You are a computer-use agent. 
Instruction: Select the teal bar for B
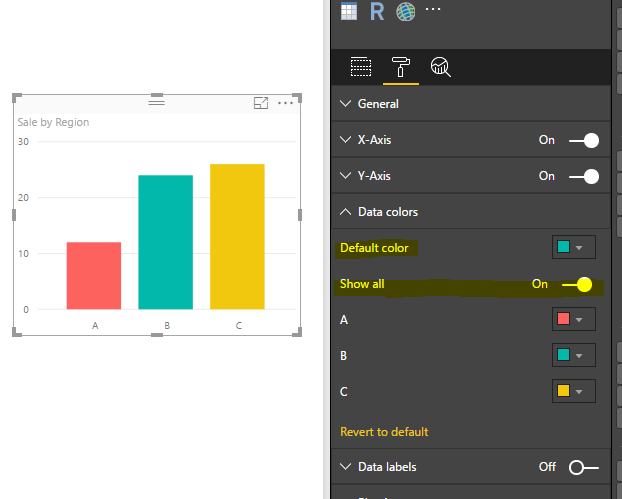[165, 242]
